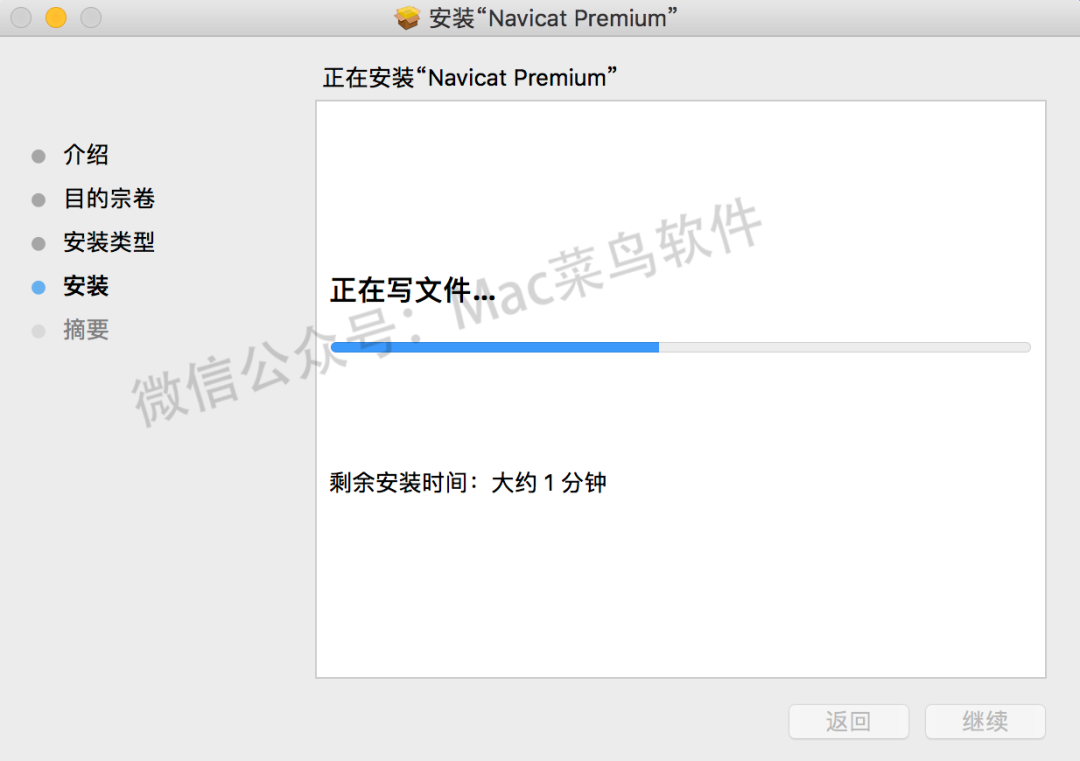Screen dimensions: 1080x761
Task: Click the gray bullet next to 介绍
Action: [x=39, y=156]
